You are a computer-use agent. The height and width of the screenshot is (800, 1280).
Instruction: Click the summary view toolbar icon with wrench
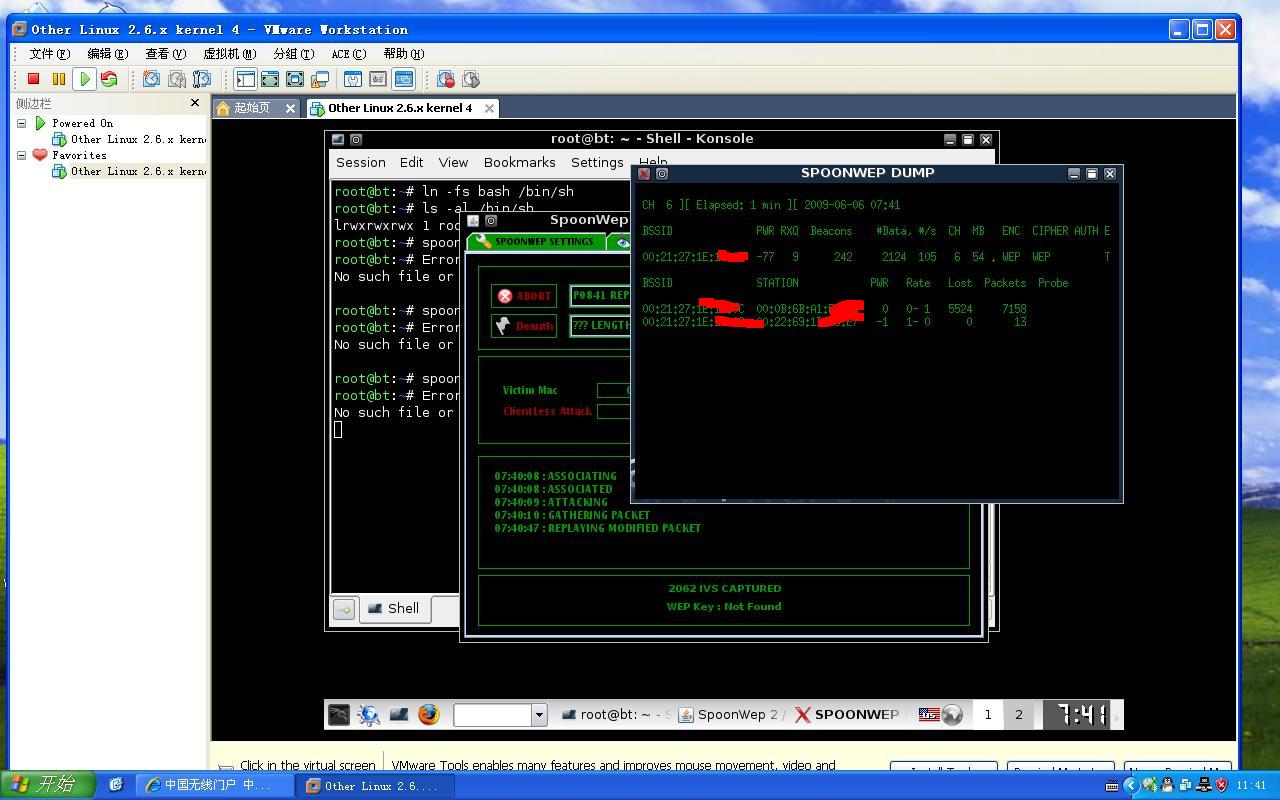point(353,79)
